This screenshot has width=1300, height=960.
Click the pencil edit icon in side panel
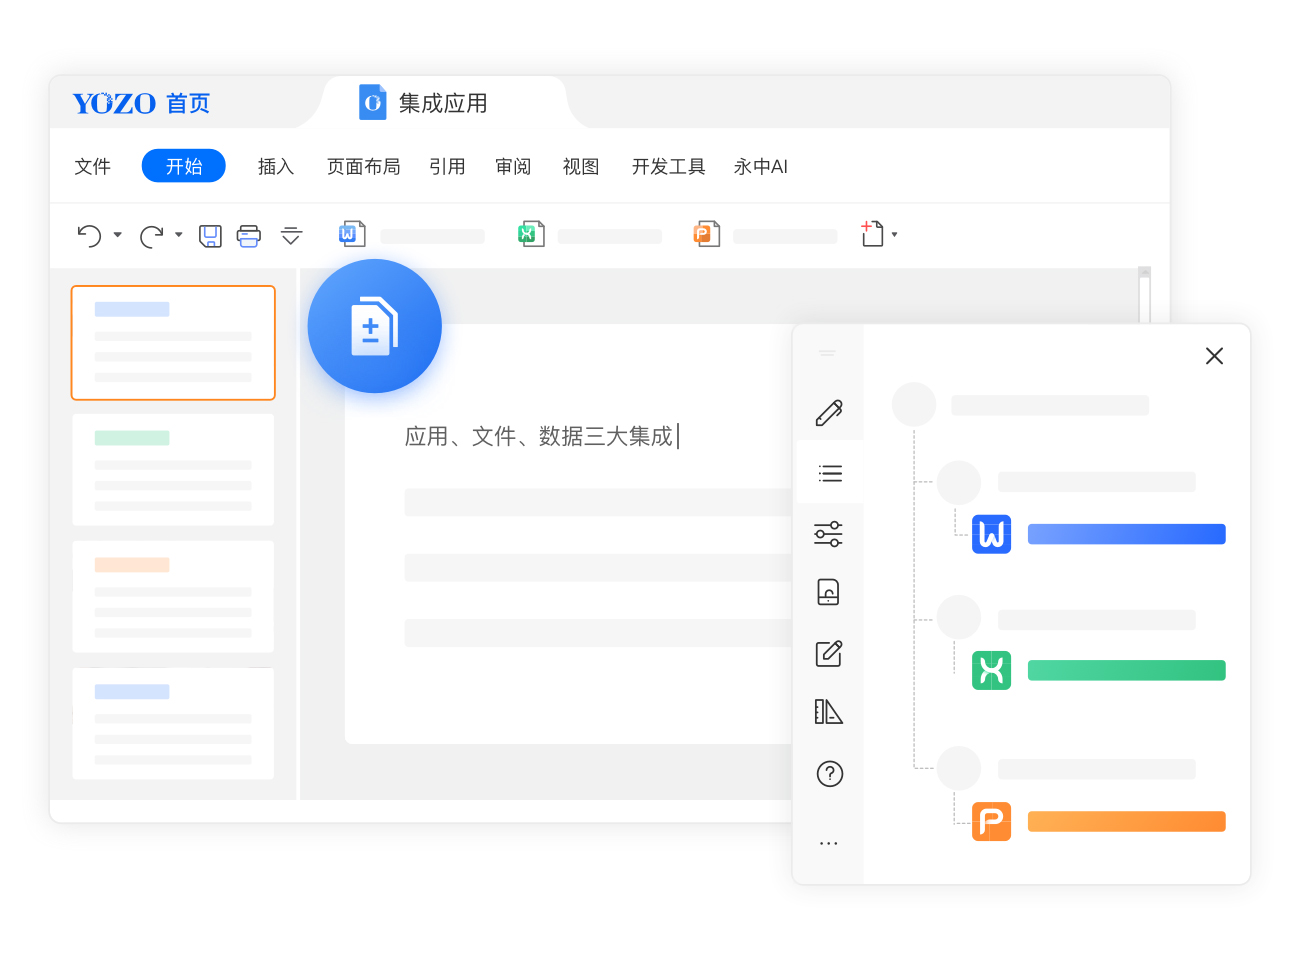(x=829, y=412)
